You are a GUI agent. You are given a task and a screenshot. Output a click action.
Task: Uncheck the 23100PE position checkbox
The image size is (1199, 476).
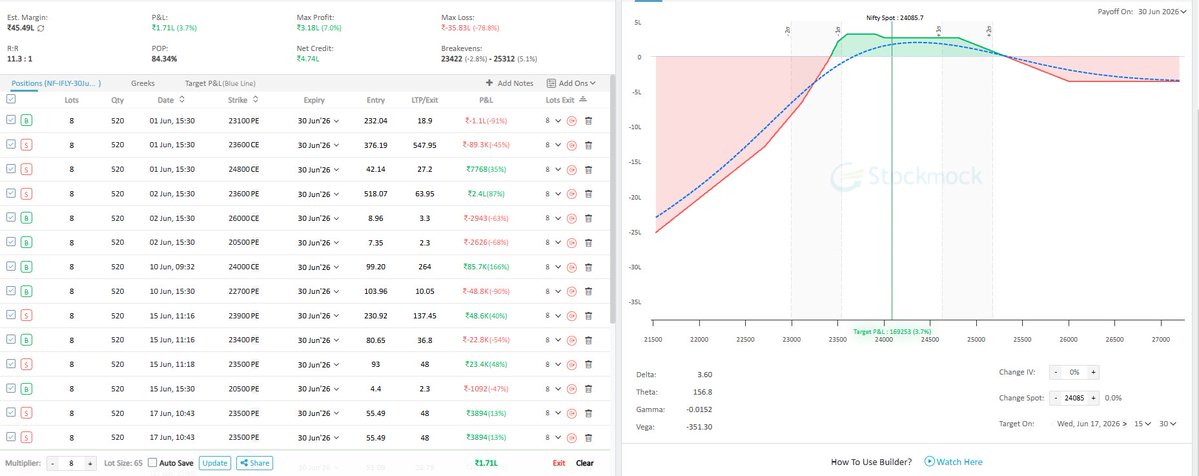[x=10, y=120]
